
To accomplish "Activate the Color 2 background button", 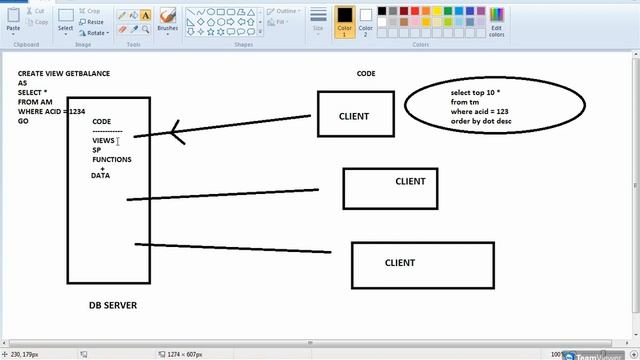I will (x=366, y=22).
